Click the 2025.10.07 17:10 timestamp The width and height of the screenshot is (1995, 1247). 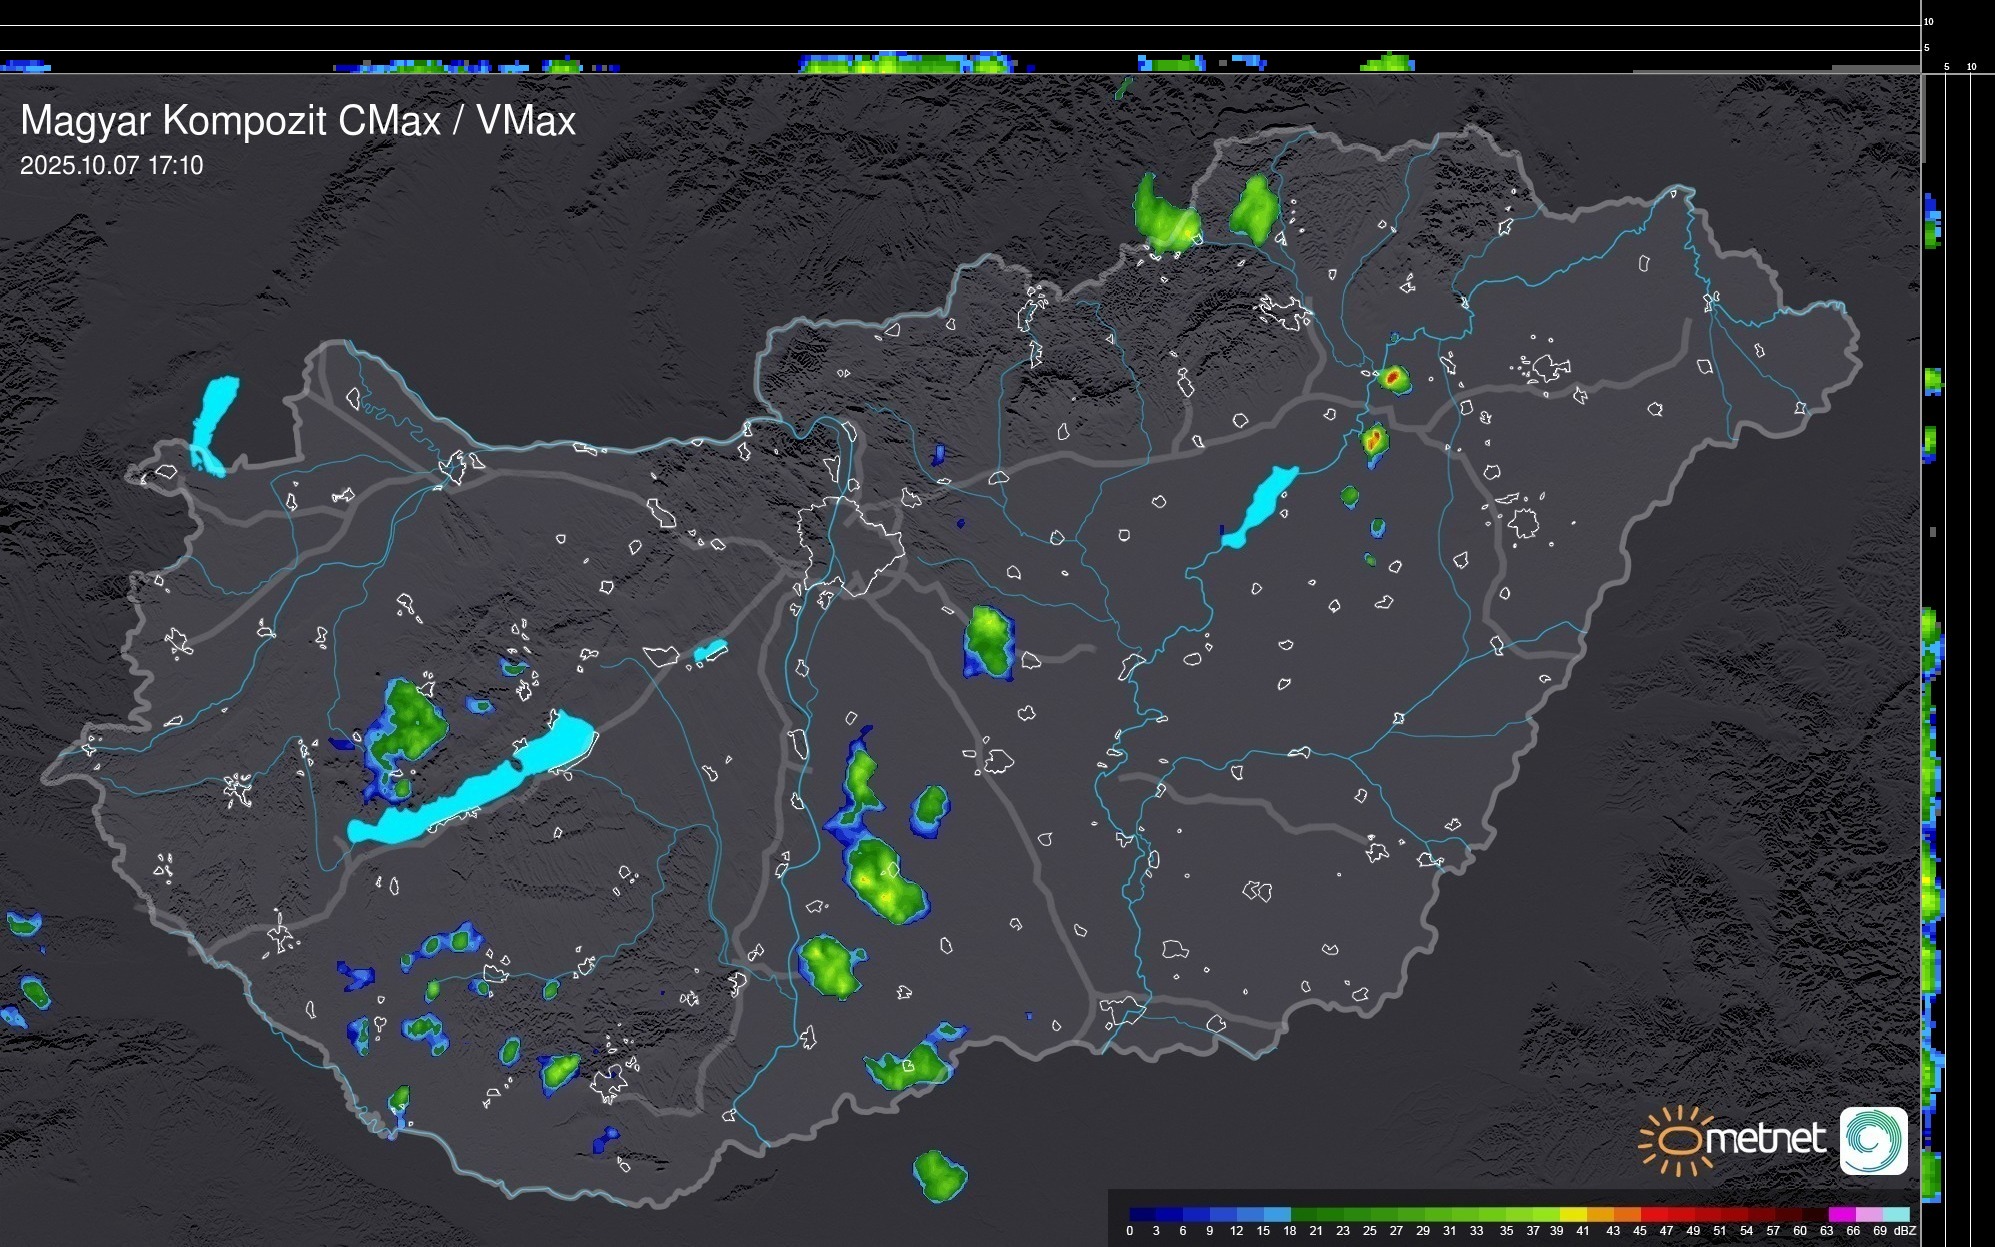coord(111,166)
